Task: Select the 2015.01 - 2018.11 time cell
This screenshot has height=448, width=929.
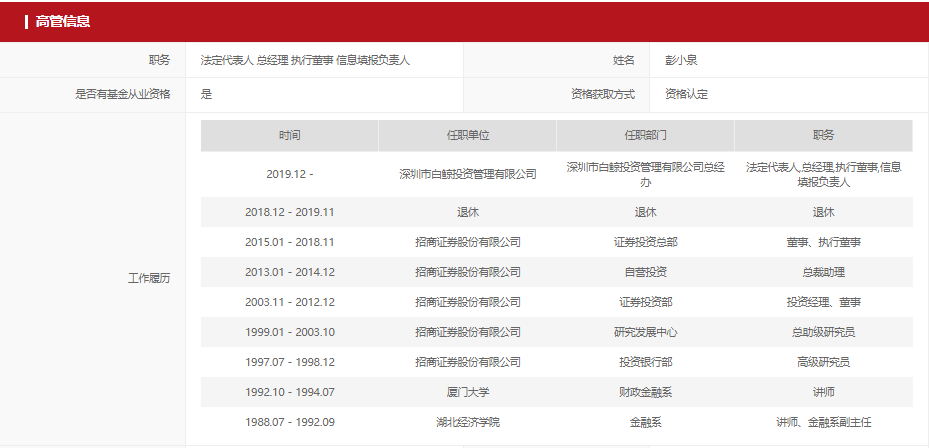Action: pyautogui.click(x=290, y=242)
